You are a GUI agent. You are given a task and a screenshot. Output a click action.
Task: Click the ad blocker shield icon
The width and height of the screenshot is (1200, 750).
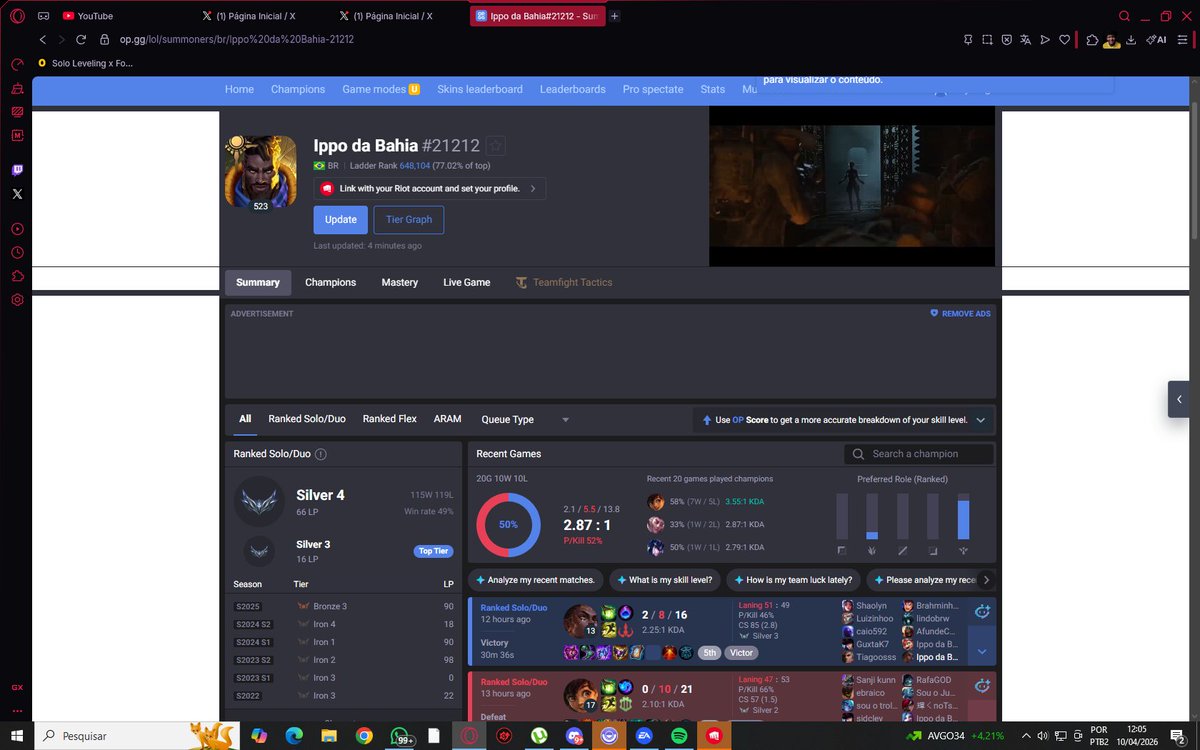(x=1007, y=39)
